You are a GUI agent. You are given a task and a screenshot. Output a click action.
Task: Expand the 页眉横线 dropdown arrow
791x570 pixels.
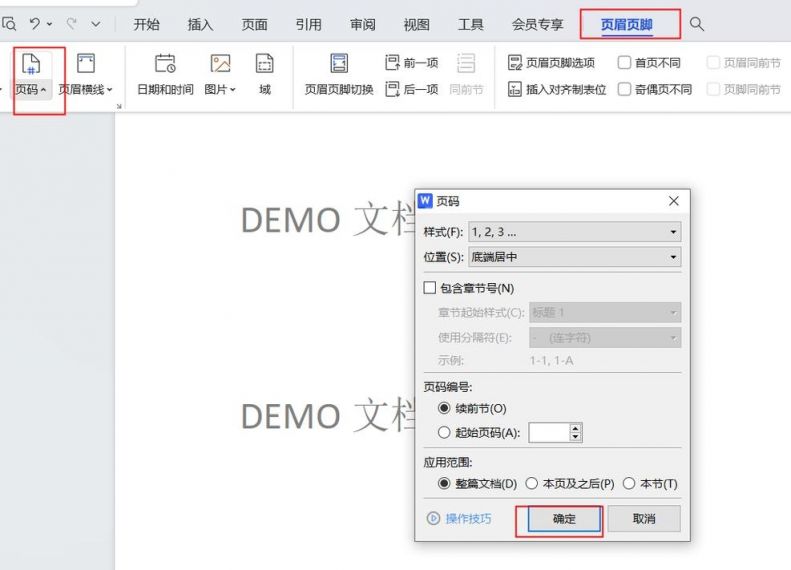(x=109, y=90)
